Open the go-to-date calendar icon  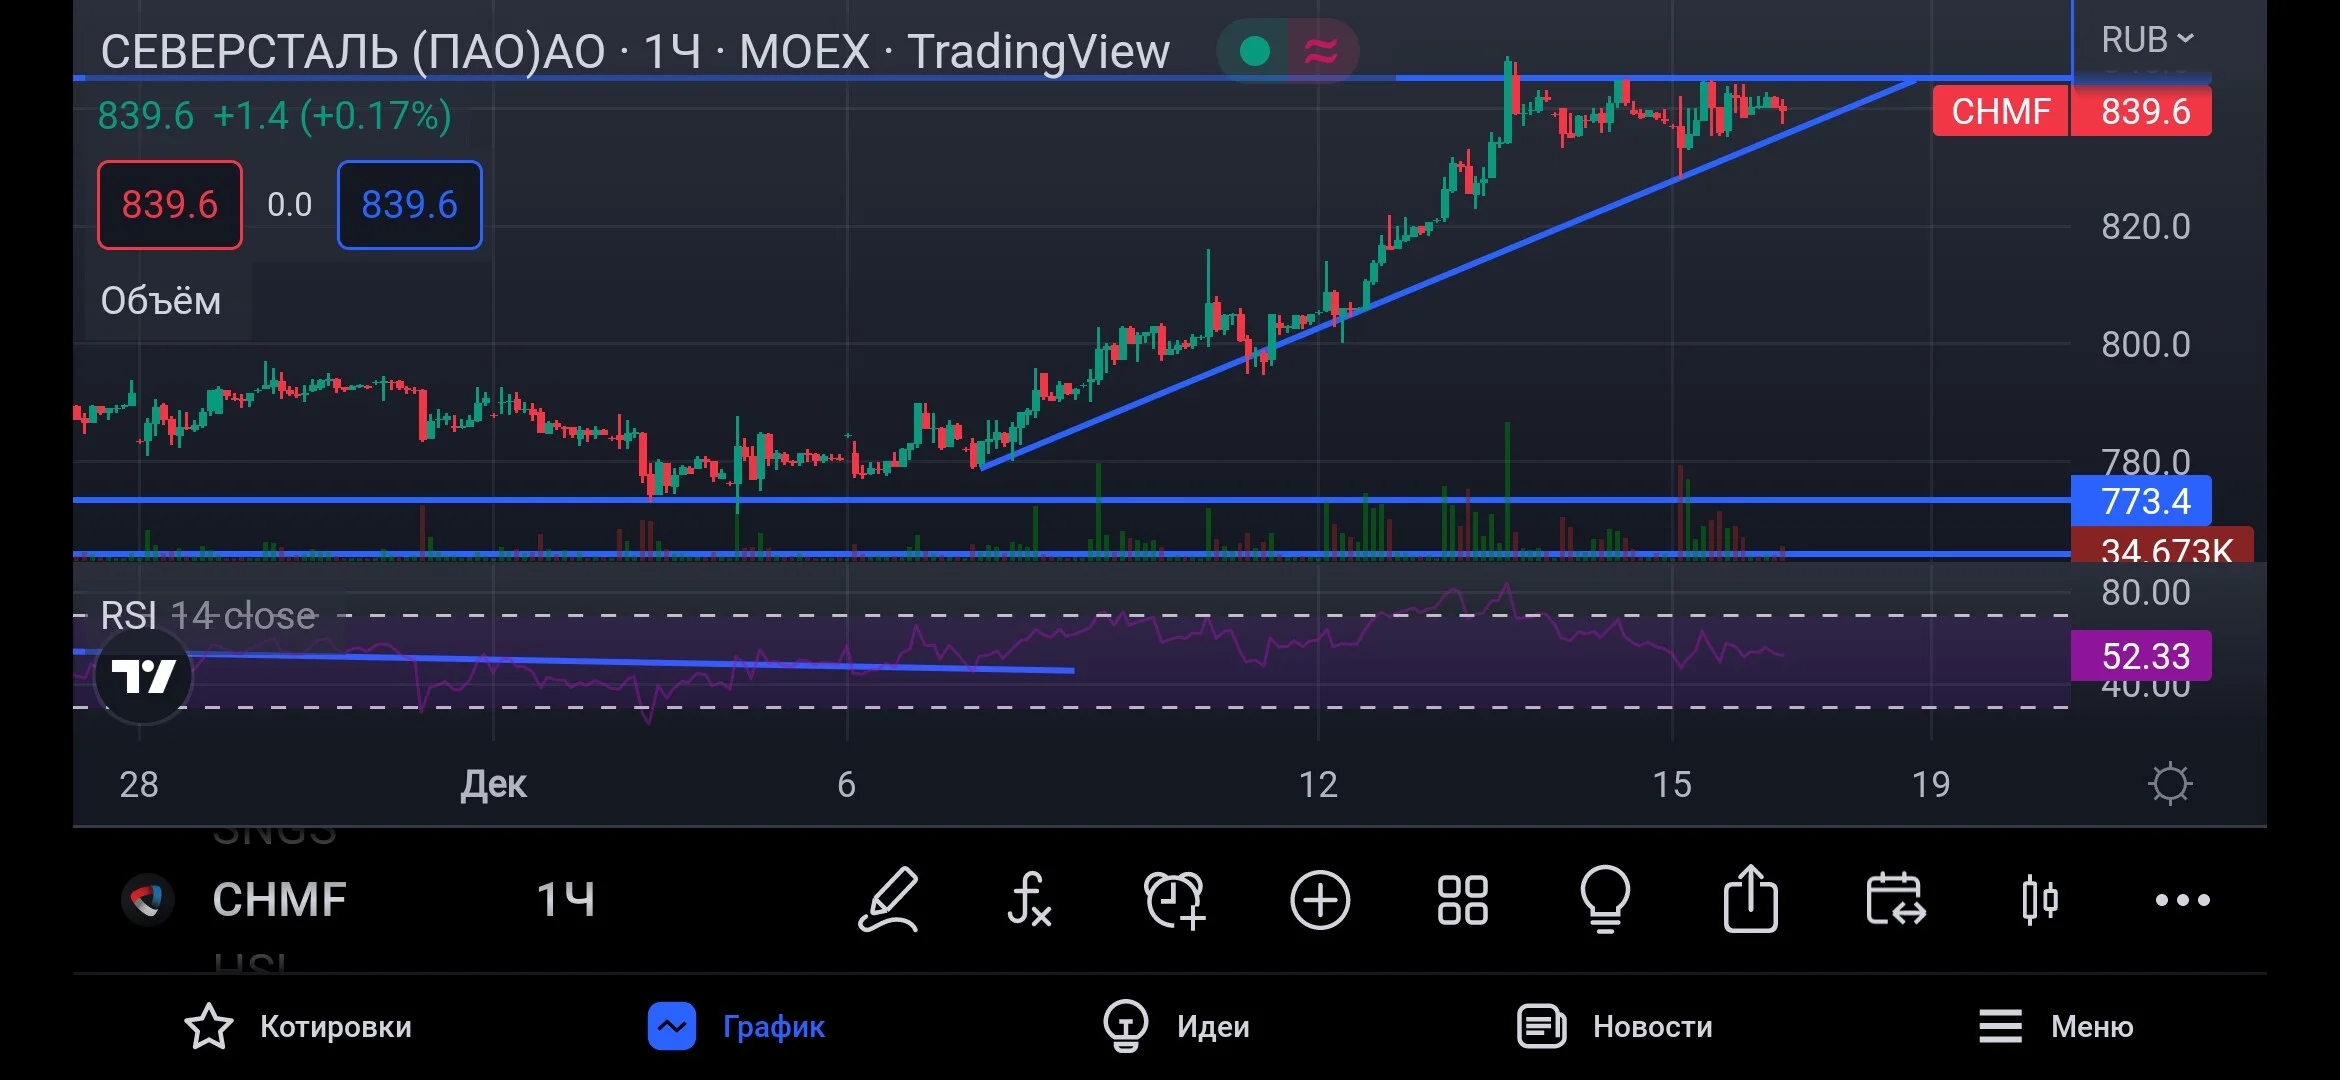pos(1895,899)
